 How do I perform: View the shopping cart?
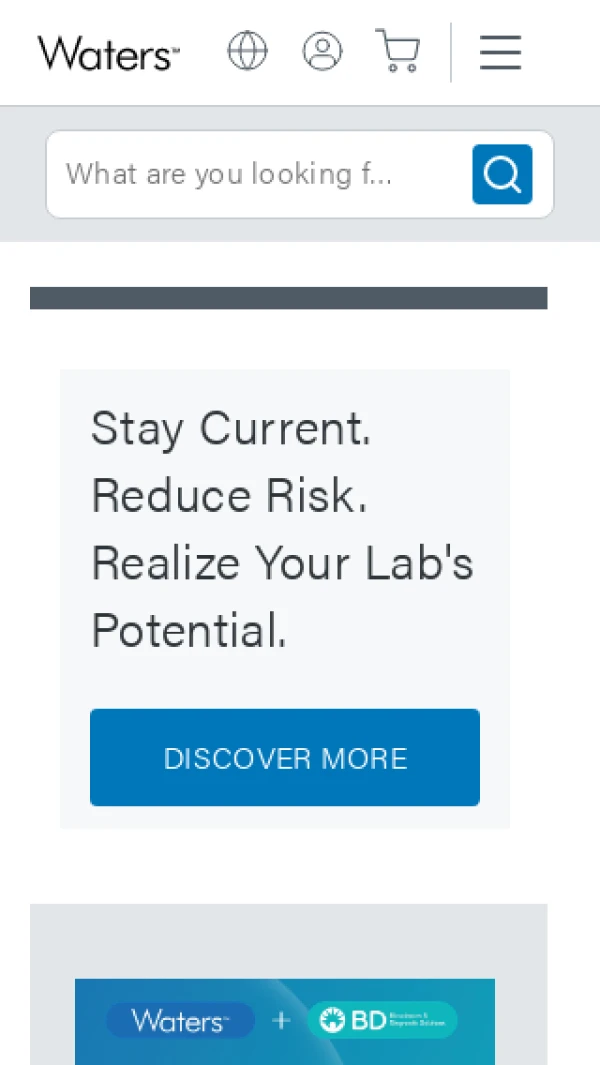398,51
